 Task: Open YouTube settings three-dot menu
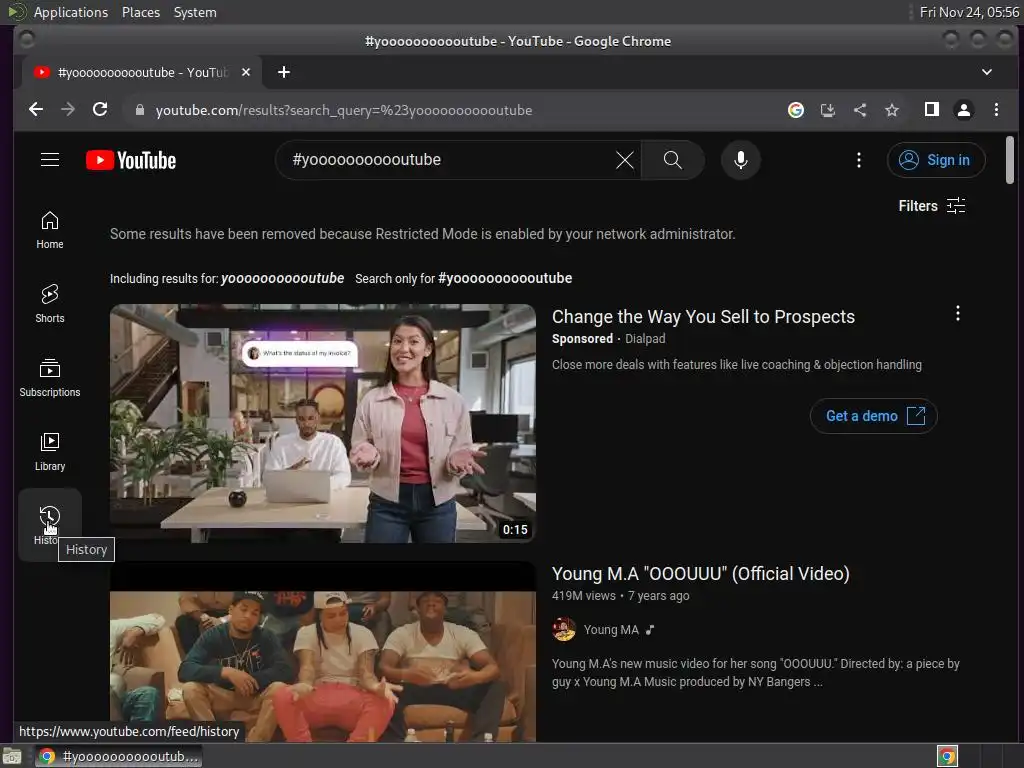859,160
